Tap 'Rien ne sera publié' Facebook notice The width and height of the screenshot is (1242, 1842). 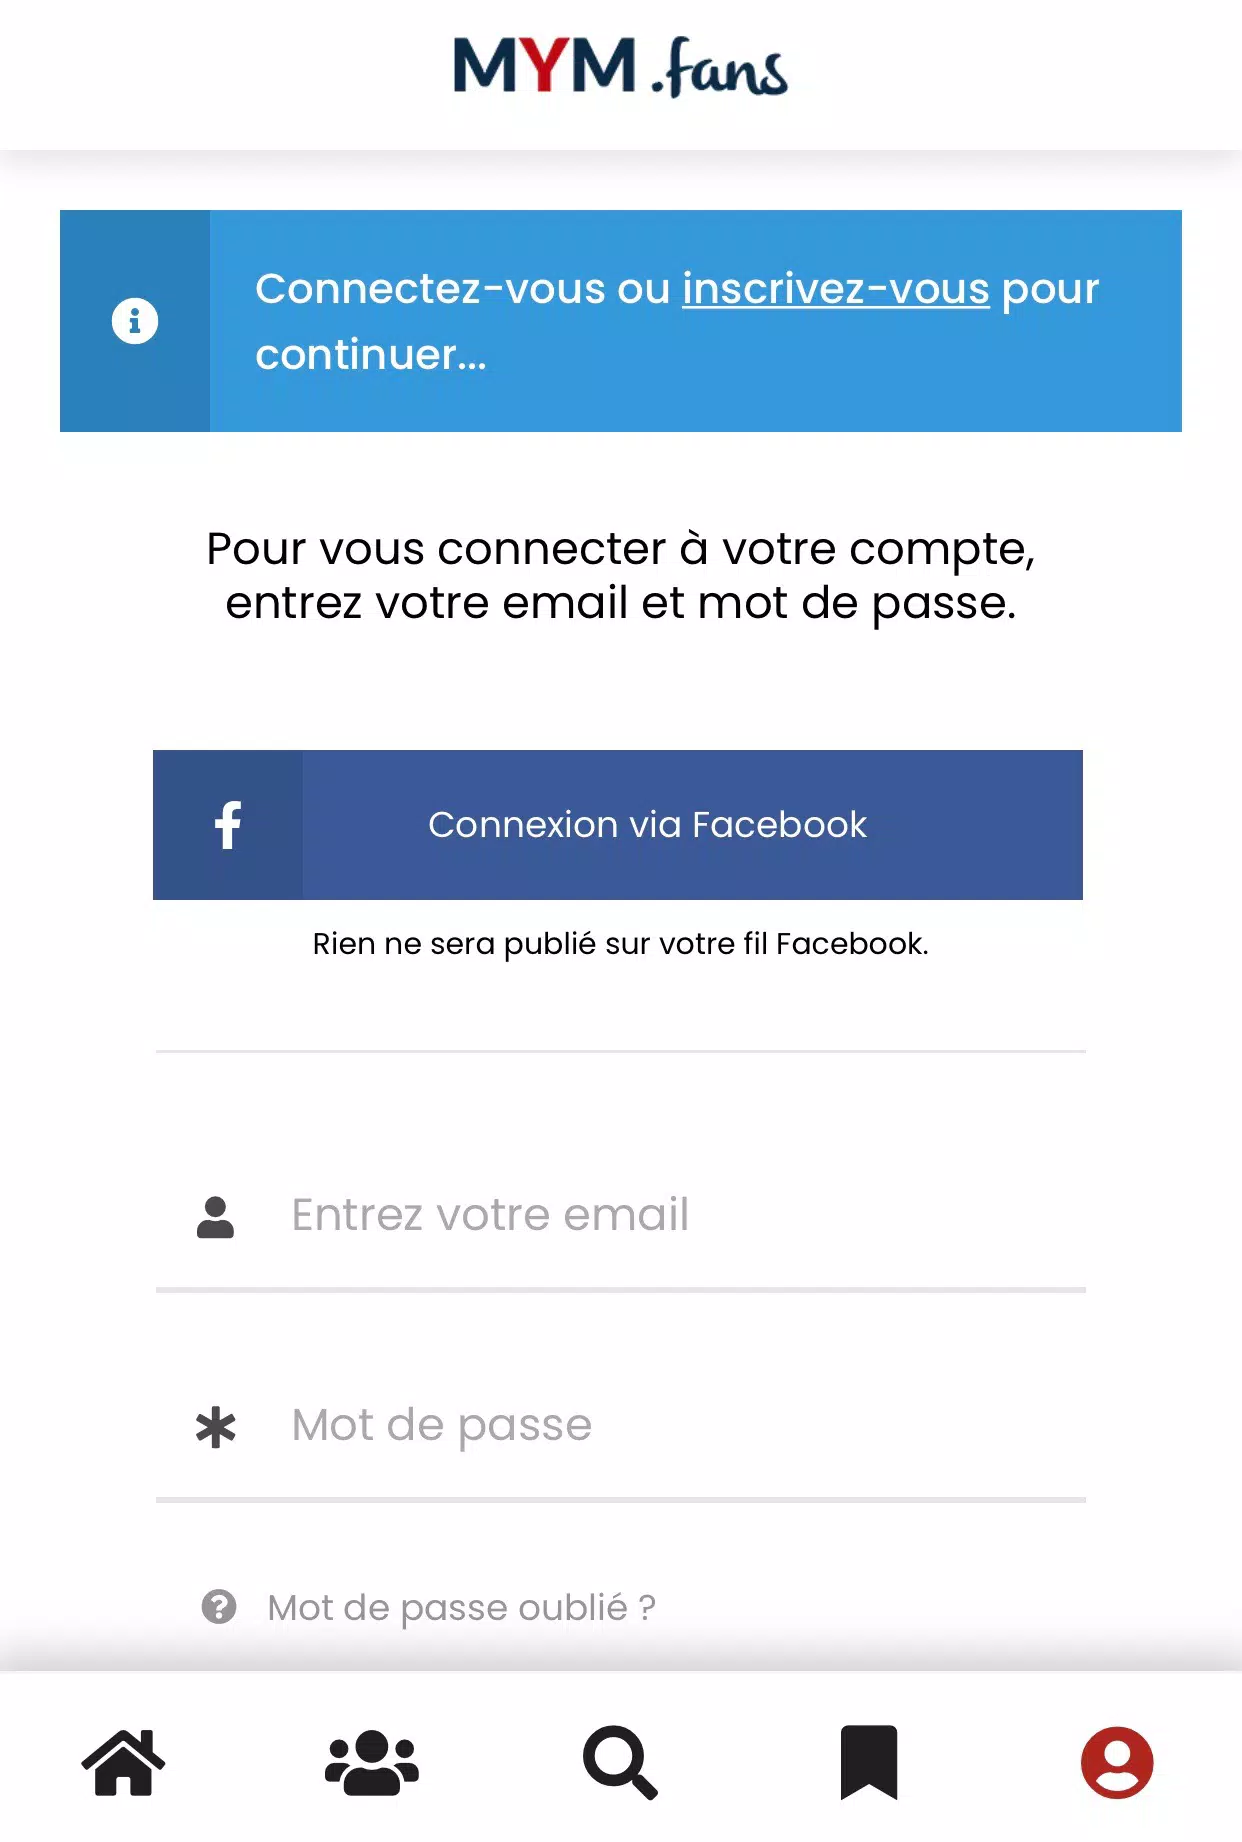(620, 944)
